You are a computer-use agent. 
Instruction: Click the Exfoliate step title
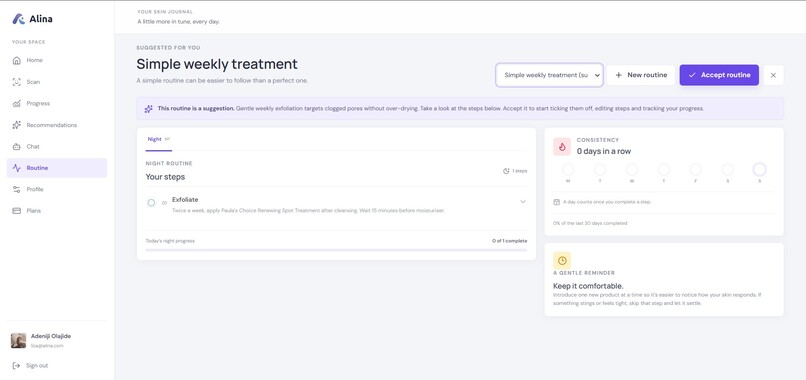(x=185, y=200)
